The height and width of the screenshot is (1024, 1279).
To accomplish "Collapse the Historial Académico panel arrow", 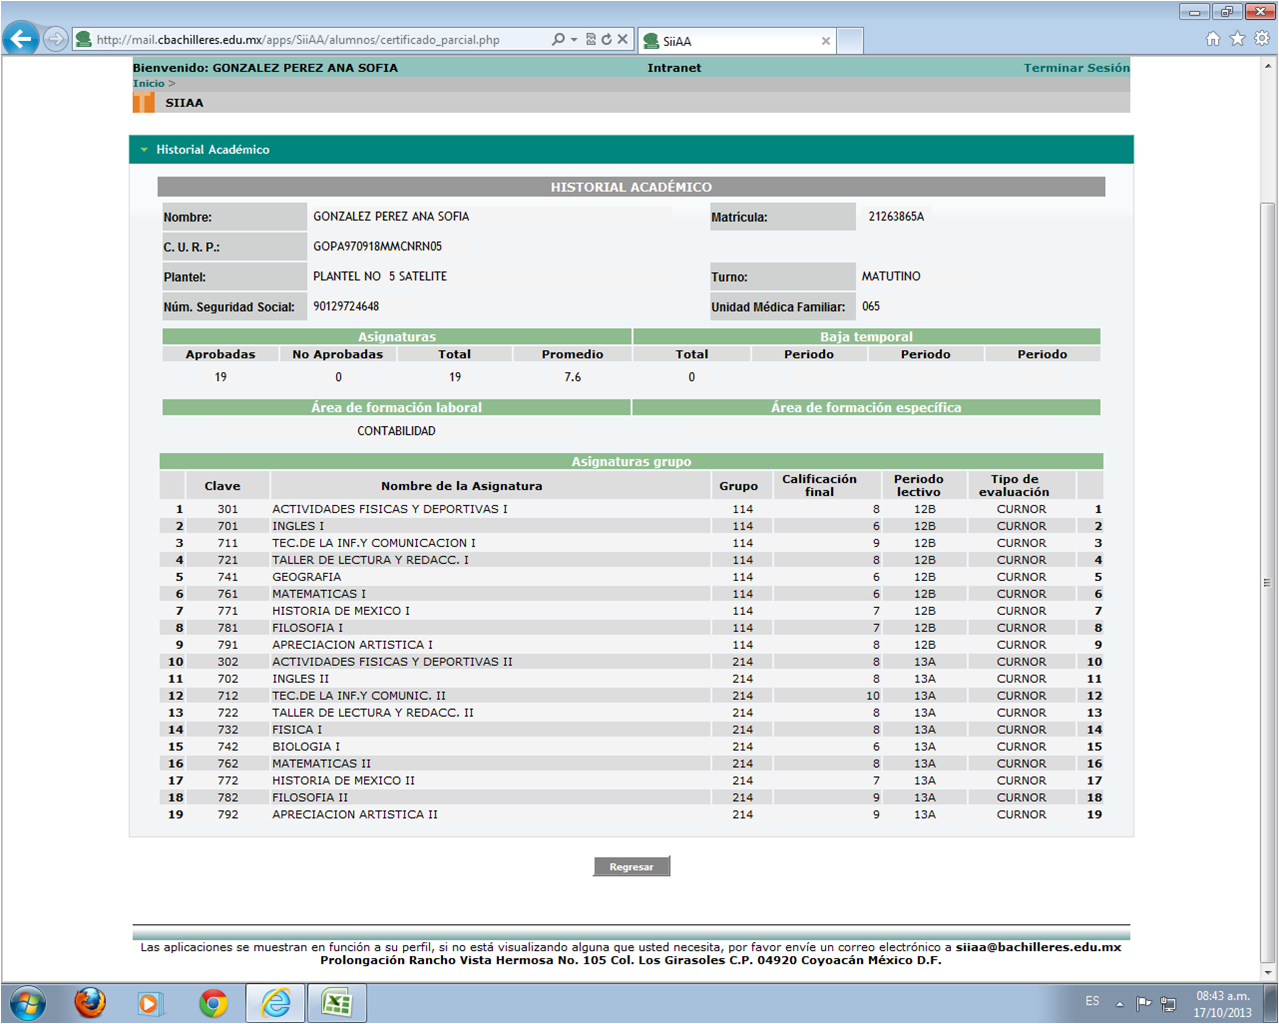I will pyautogui.click(x=144, y=150).
